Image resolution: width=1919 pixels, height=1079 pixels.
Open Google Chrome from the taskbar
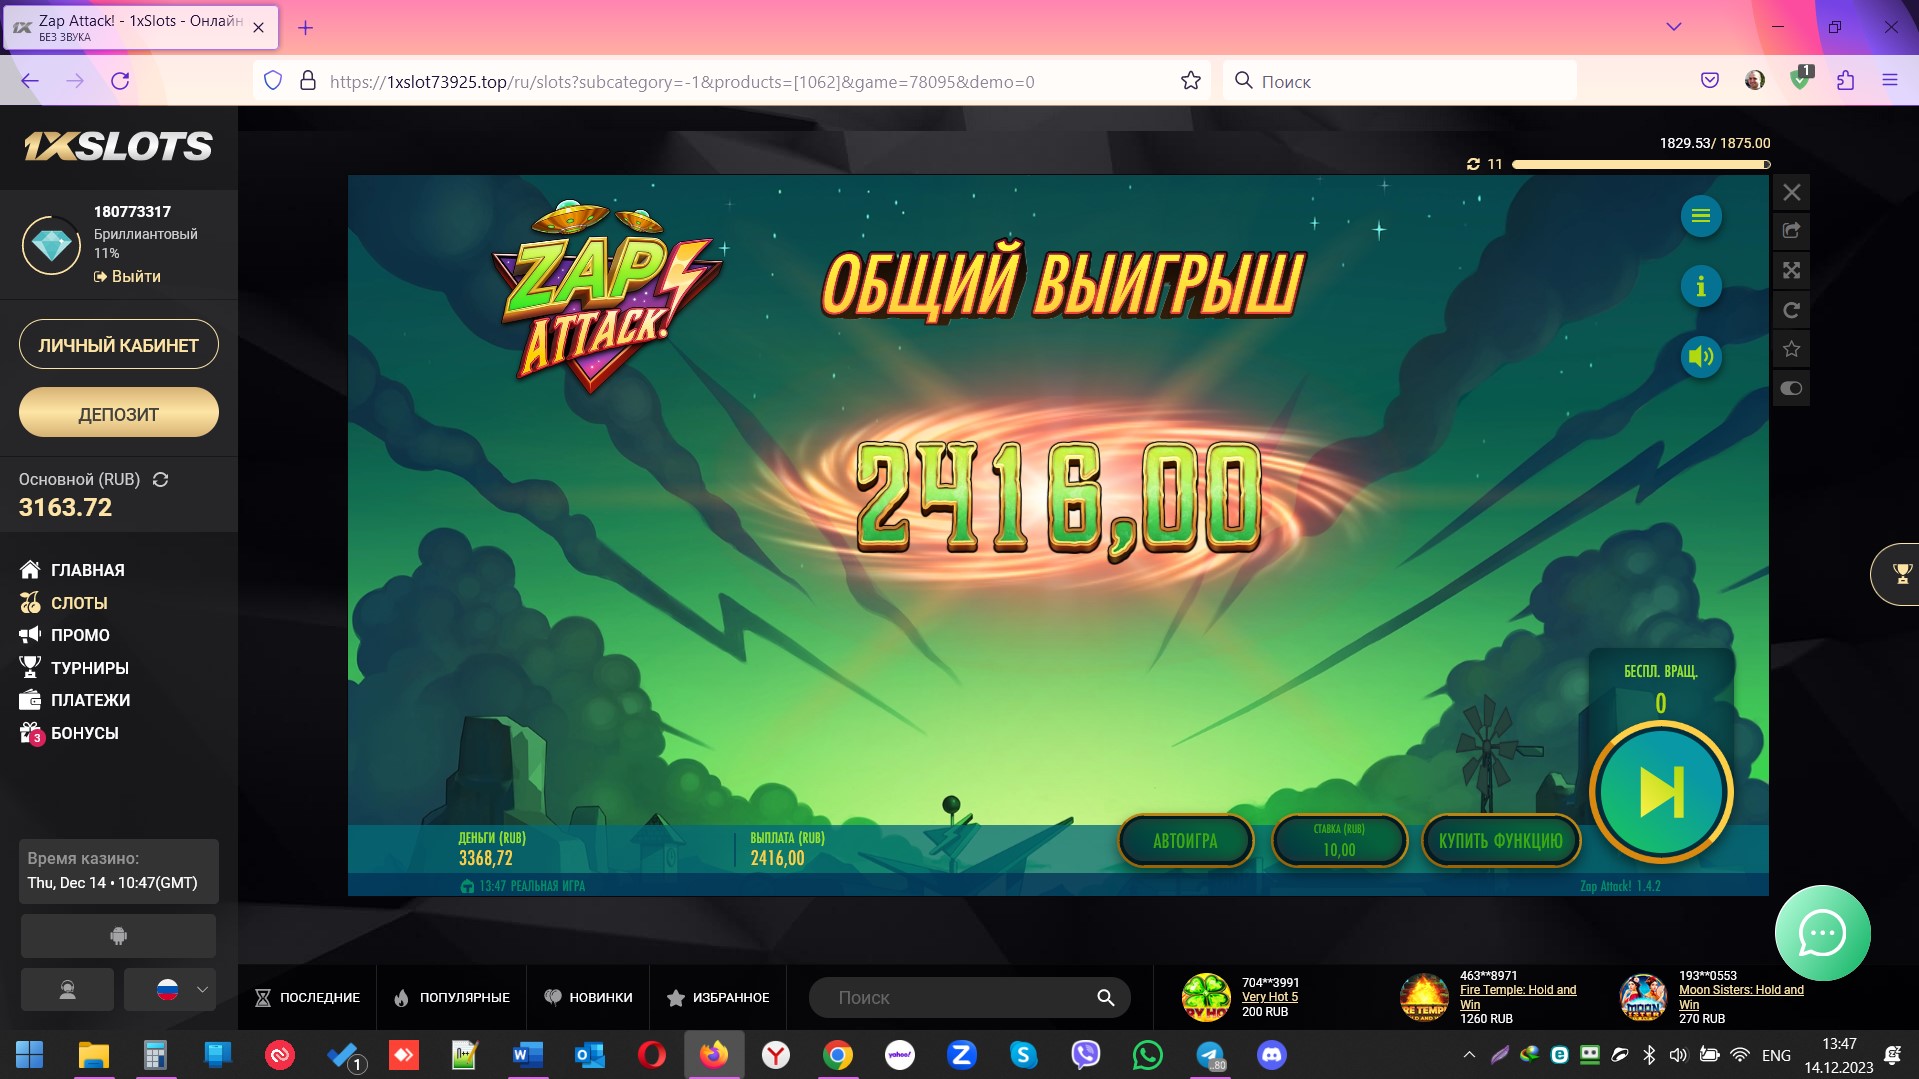coord(838,1055)
